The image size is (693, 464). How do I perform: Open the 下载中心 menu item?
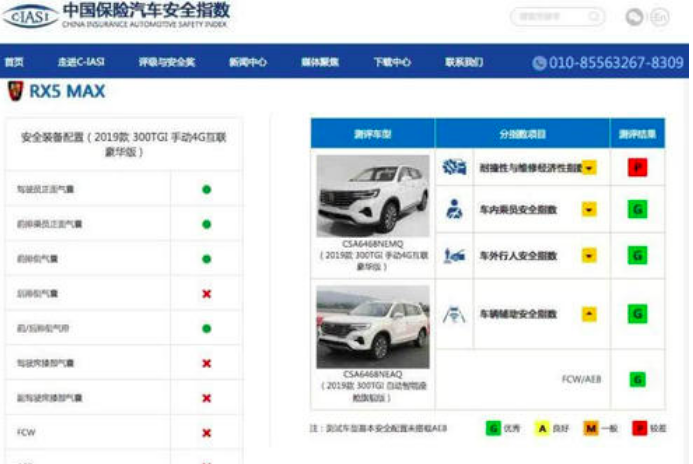392,62
